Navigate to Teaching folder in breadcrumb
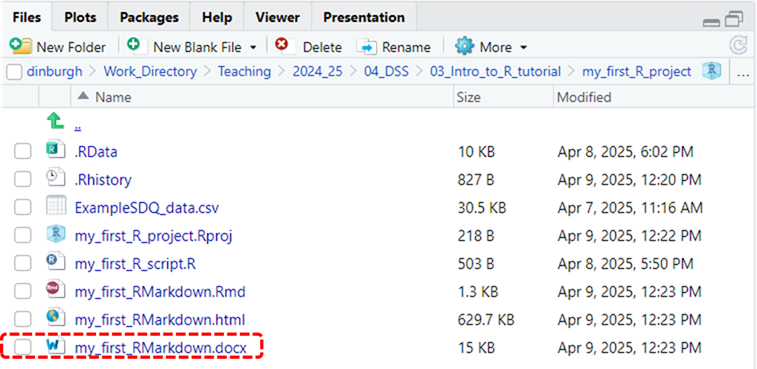 (x=244, y=71)
